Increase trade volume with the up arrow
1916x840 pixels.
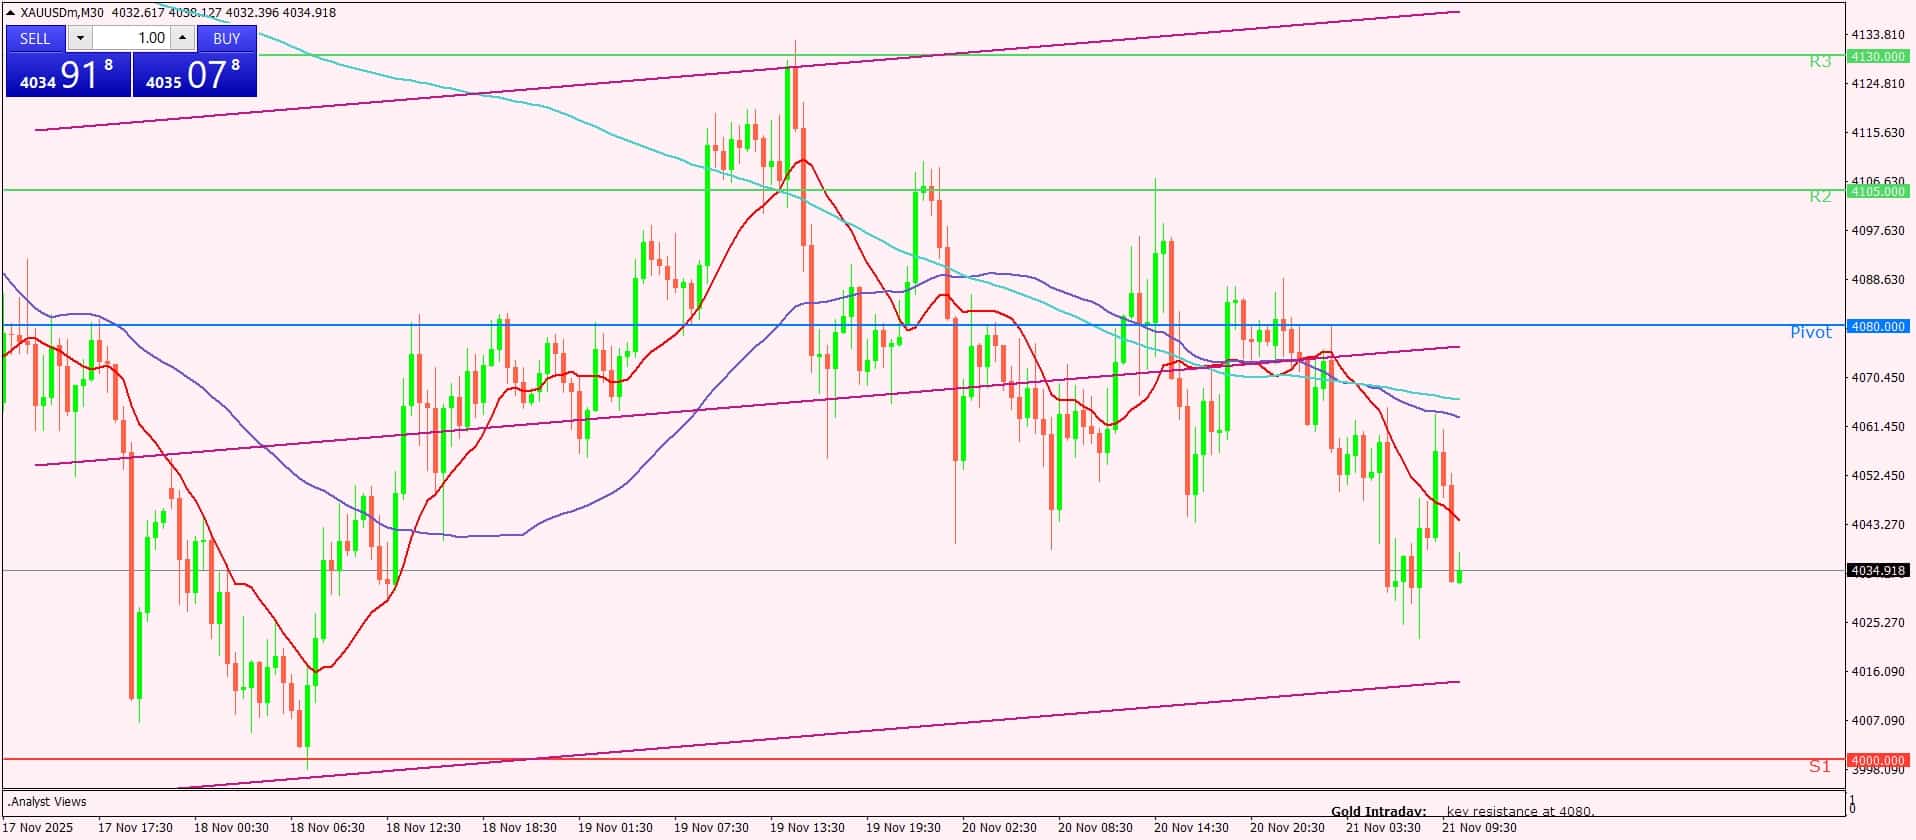point(182,38)
